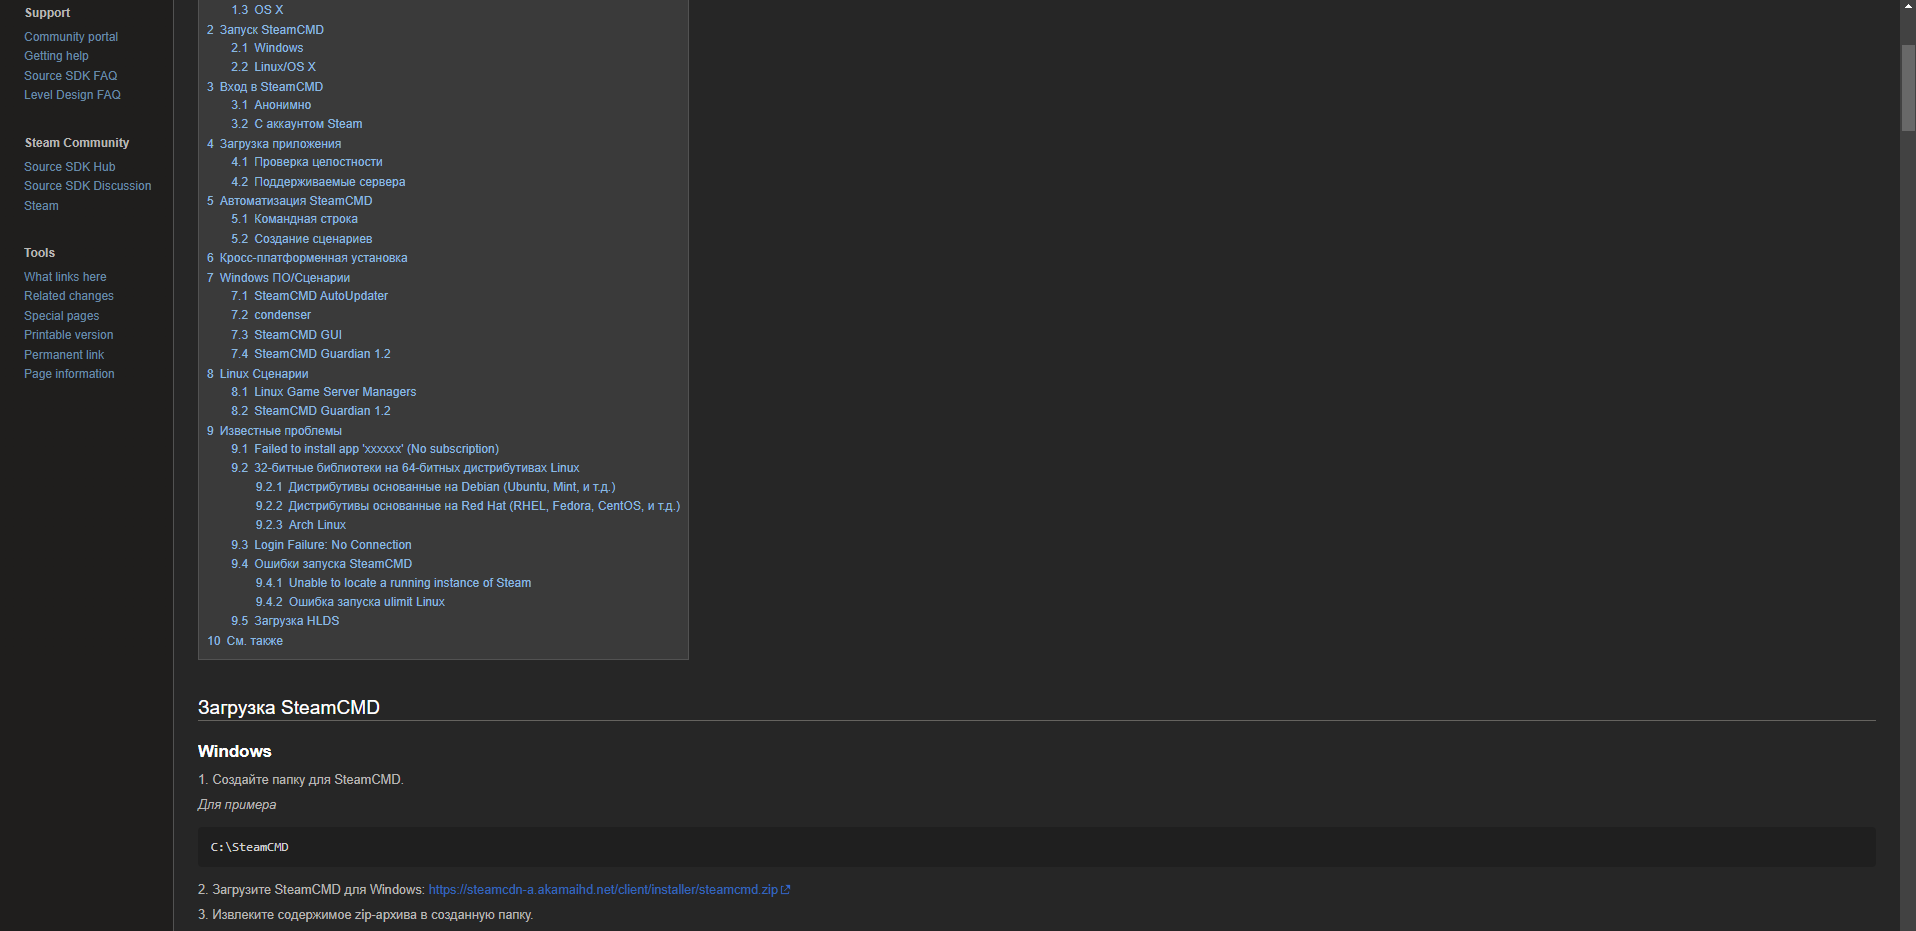This screenshot has width=1916, height=931.
Task: Open the Community portal sidebar link
Action: (71, 37)
